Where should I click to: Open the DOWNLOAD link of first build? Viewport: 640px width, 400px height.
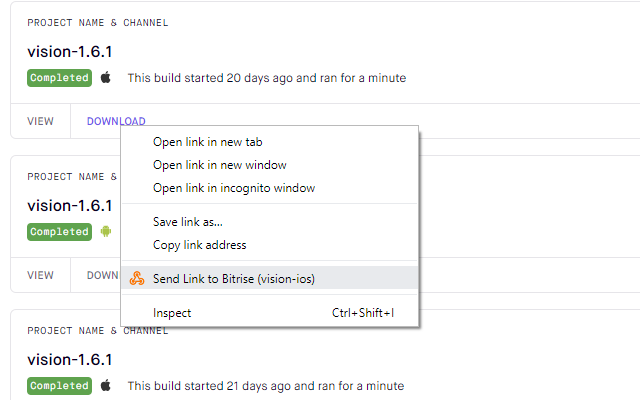pos(116,121)
